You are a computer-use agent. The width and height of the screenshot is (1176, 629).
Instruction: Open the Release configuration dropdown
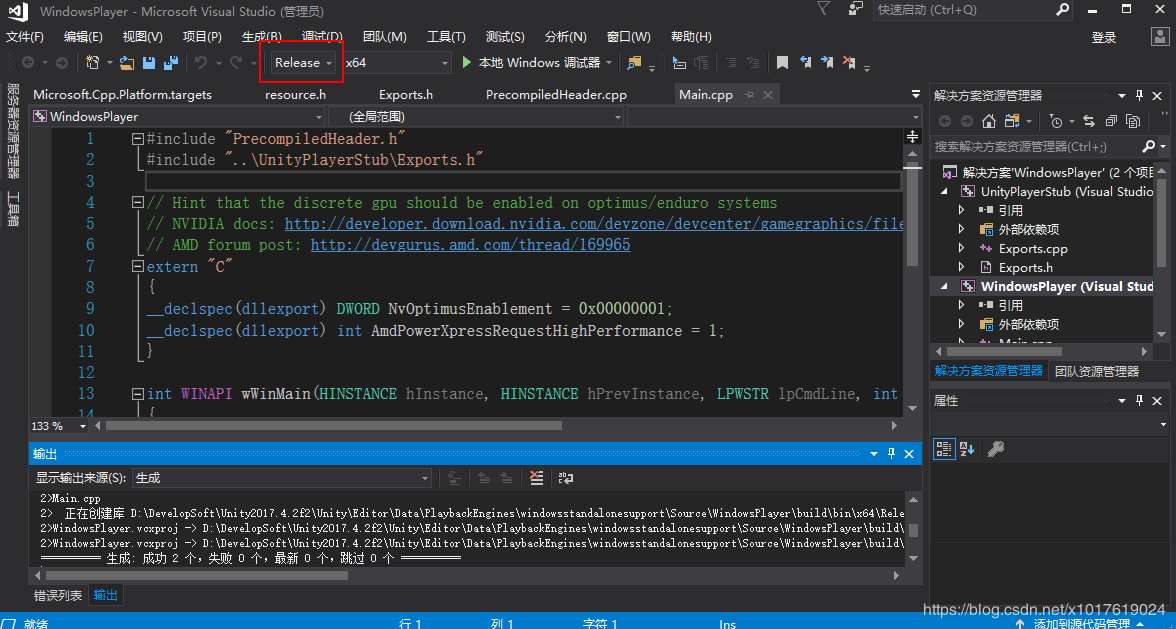tap(304, 63)
